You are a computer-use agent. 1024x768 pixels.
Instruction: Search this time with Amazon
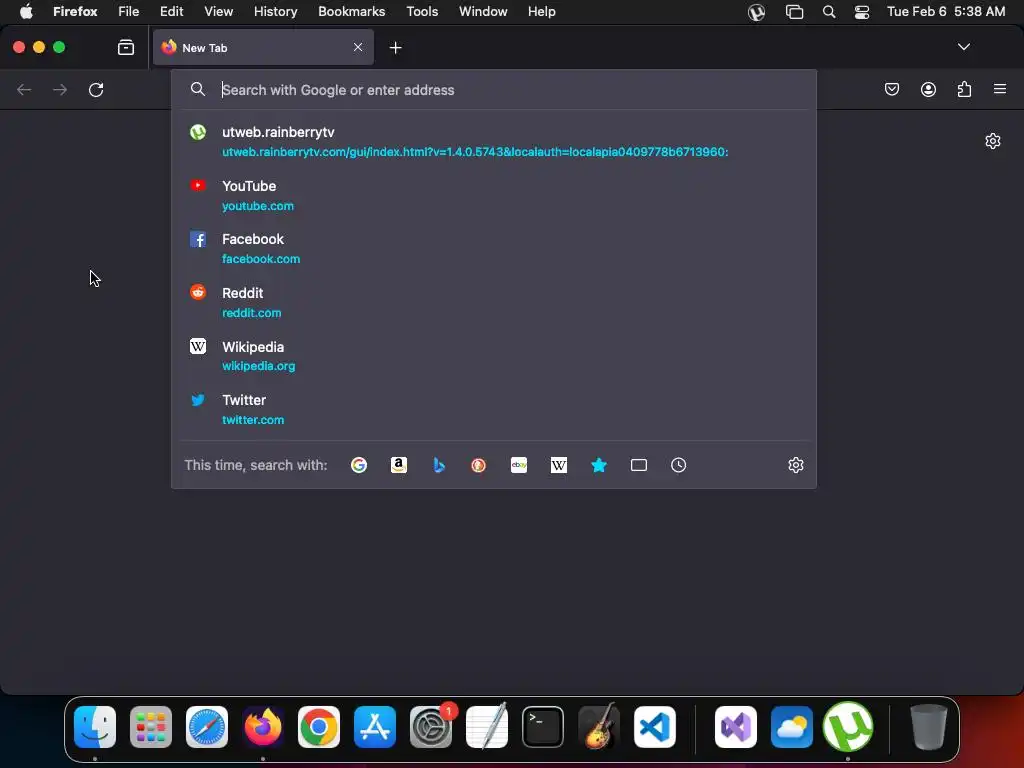click(x=398, y=465)
